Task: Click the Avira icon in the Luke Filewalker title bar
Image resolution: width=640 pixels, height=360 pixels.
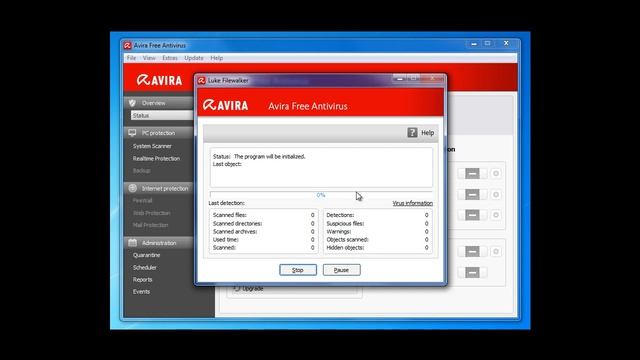Action: [x=202, y=80]
